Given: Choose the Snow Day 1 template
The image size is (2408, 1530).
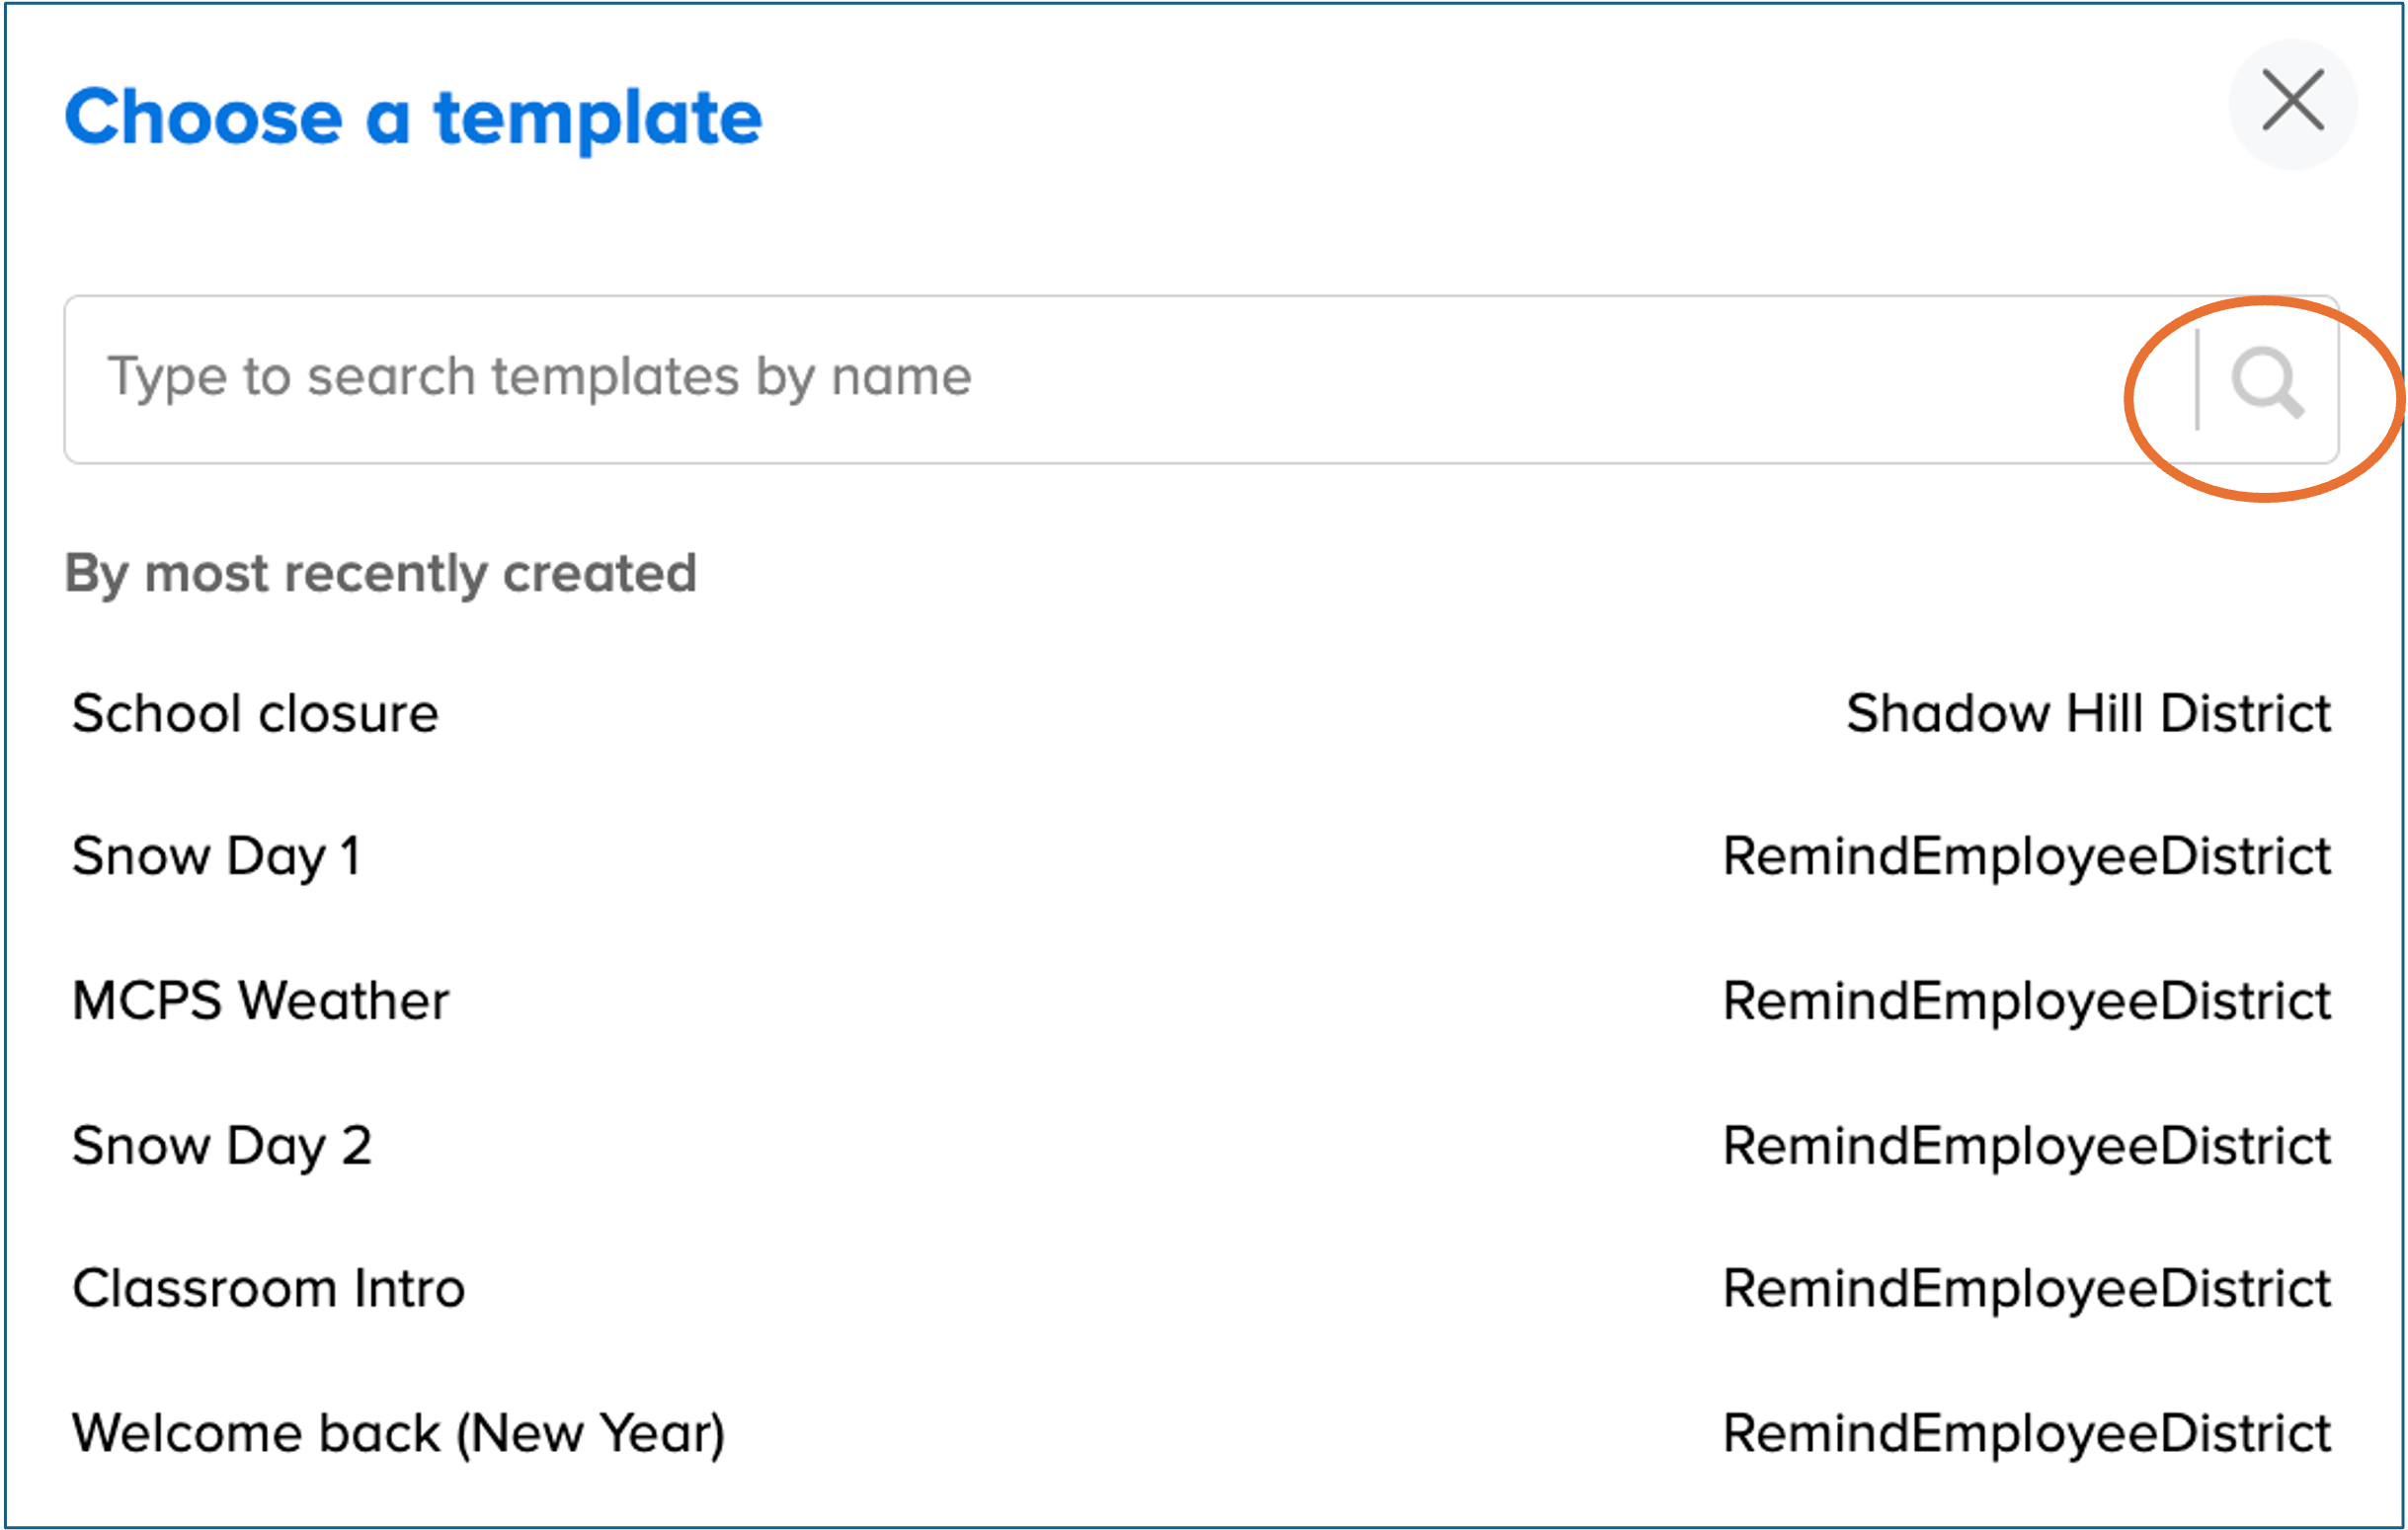Looking at the screenshot, I should coord(216,857).
